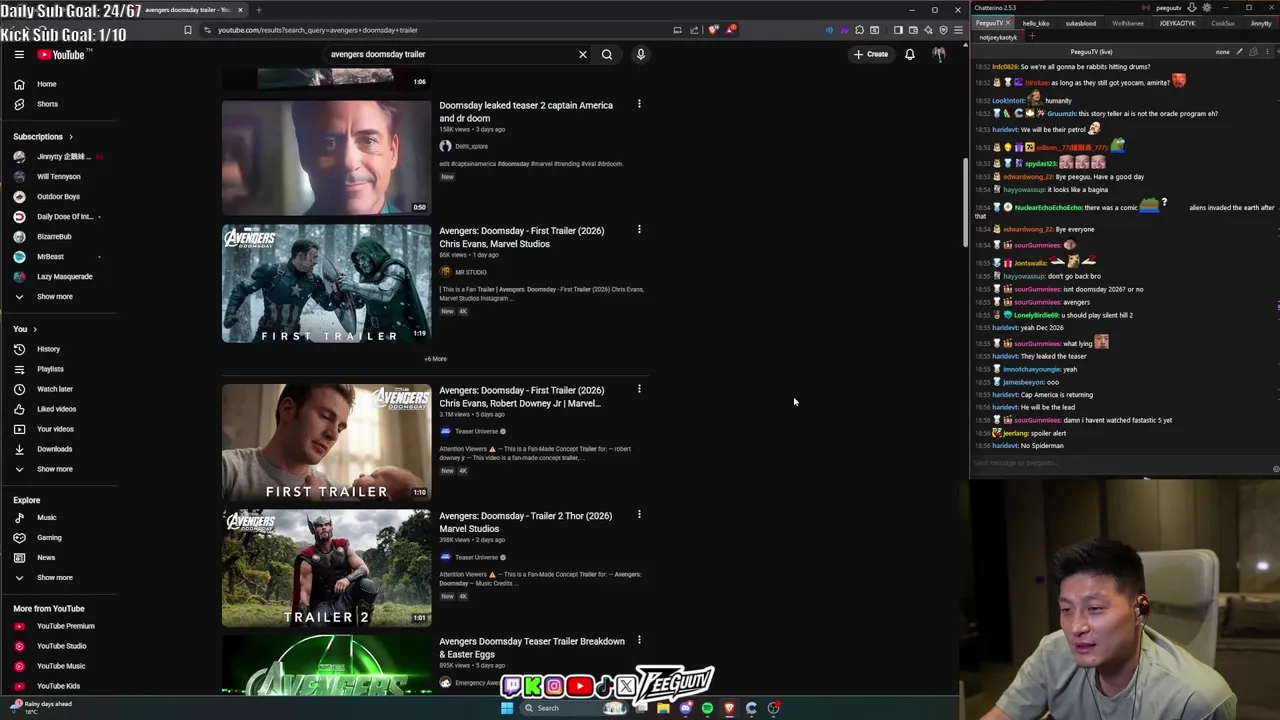Screen dimensions: 1280x720
Task: Open the YouTube guide hamburger menu
Action: pos(19,55)
